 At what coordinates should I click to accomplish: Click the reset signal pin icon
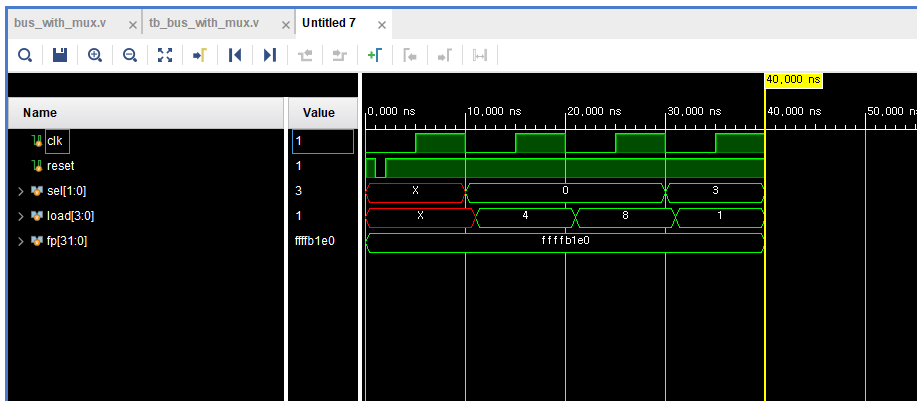[x=37, y=166]
